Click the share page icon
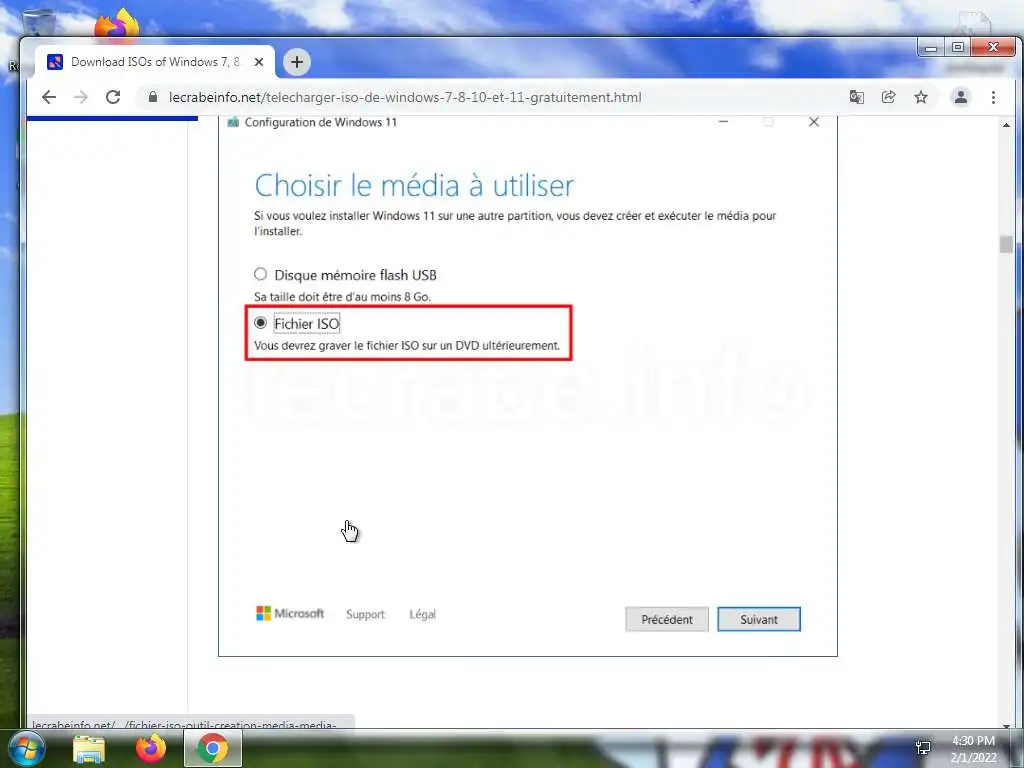The width and height of the screenshot is (1024, 768). coord(888,97)
